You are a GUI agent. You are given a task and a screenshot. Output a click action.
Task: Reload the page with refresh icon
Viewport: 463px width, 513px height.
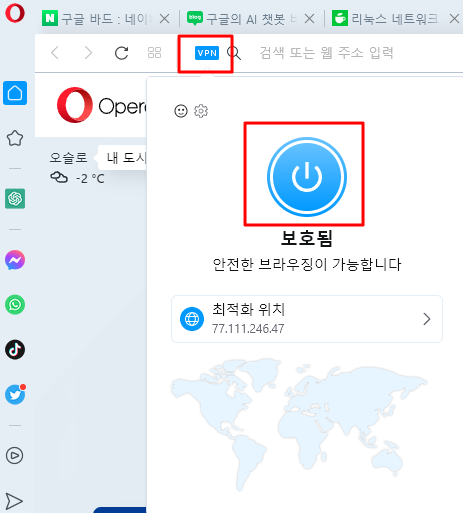click(121, 53)
